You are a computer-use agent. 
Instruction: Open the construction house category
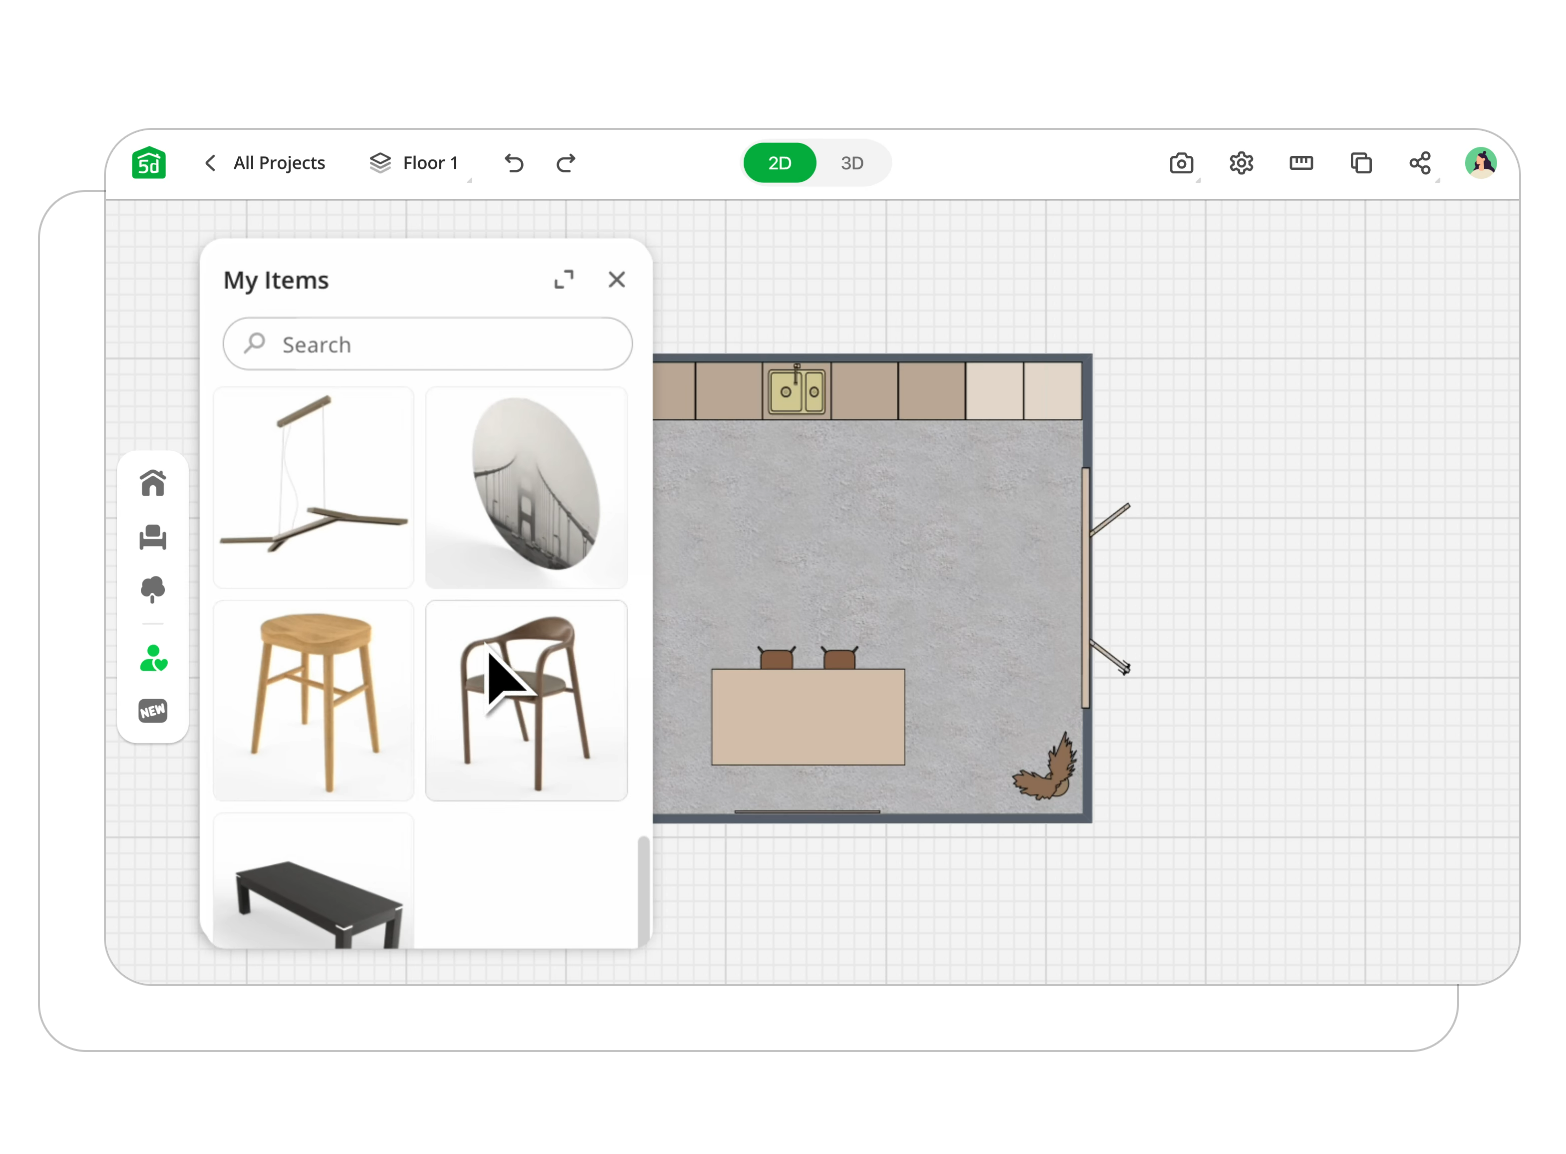pyautogui.click(x=153, y=483)
